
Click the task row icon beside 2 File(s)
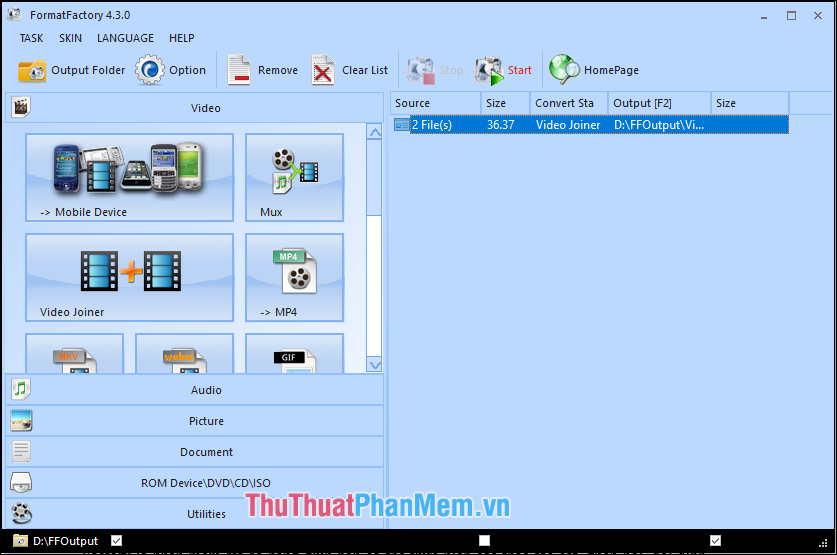point(401,125)
